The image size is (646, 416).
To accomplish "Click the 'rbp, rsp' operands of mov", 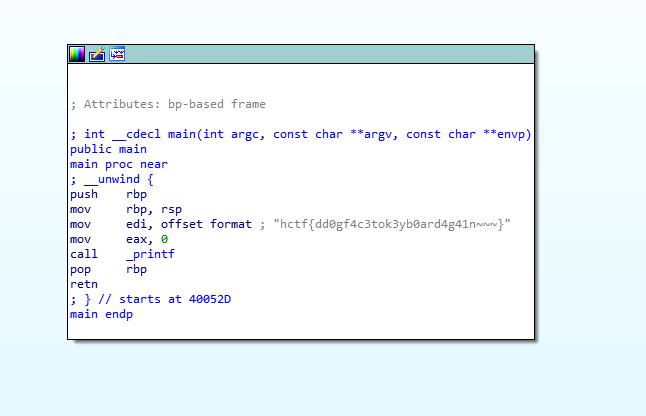I will coord(153,209).
